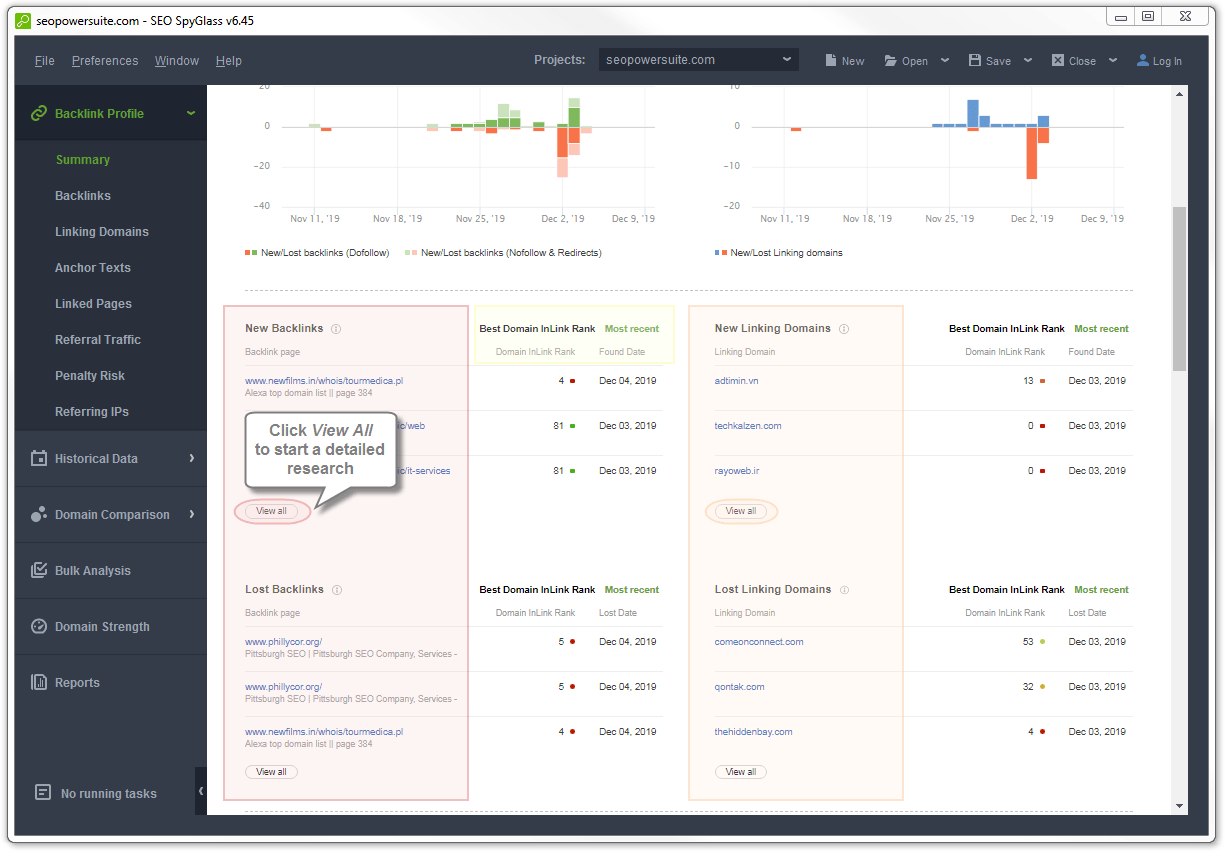This screenshot has width=1226, height=852.
Task: Click the vertical scrollbar down arrow
Action: click(x=1179, y=806)
